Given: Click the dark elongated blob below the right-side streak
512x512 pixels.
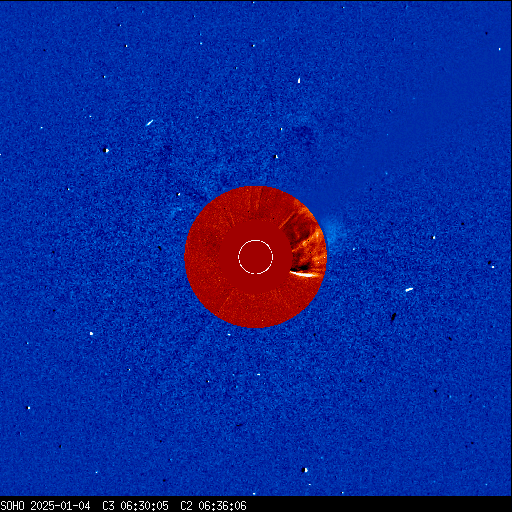Looking at the screenshot, I should pos(394,316).
